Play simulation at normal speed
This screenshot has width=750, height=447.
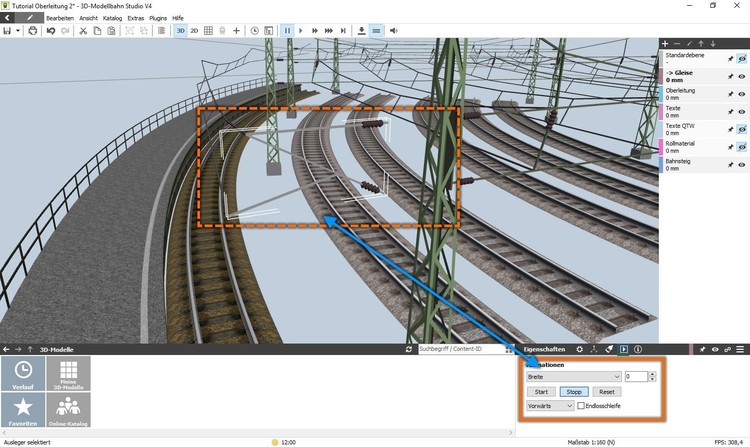coord(301,31)
